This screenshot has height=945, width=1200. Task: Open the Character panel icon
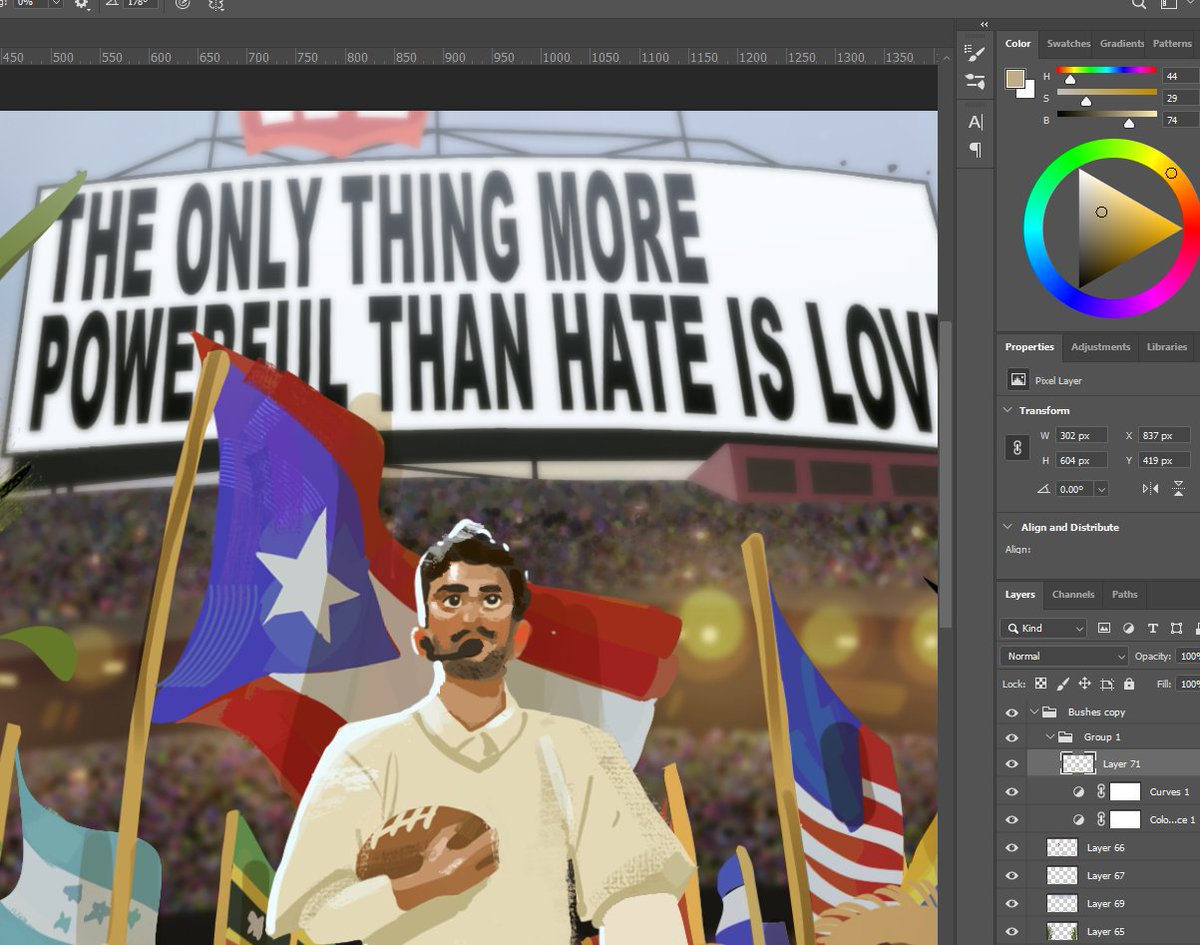[976, 120]
